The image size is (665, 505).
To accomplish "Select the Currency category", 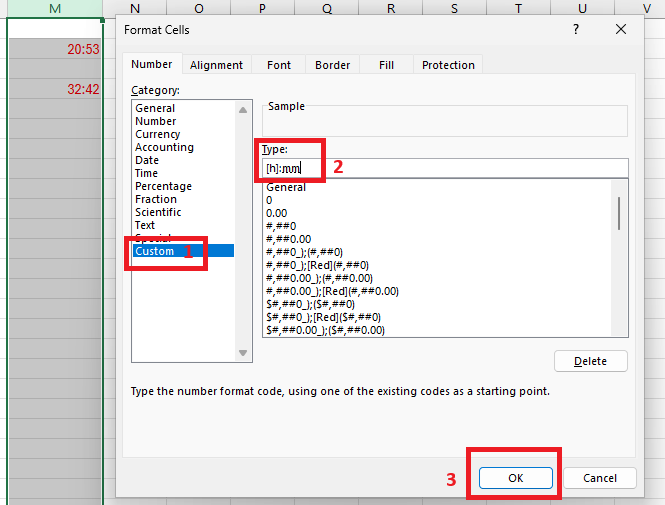I will click(183, 134).
